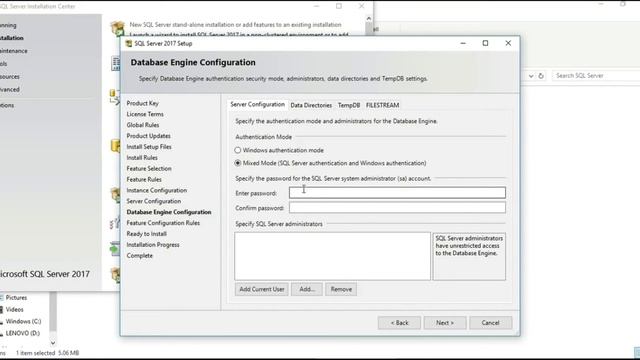Click the Add Current User button
This screenshot has width=640, height=360.
(262, 289)
